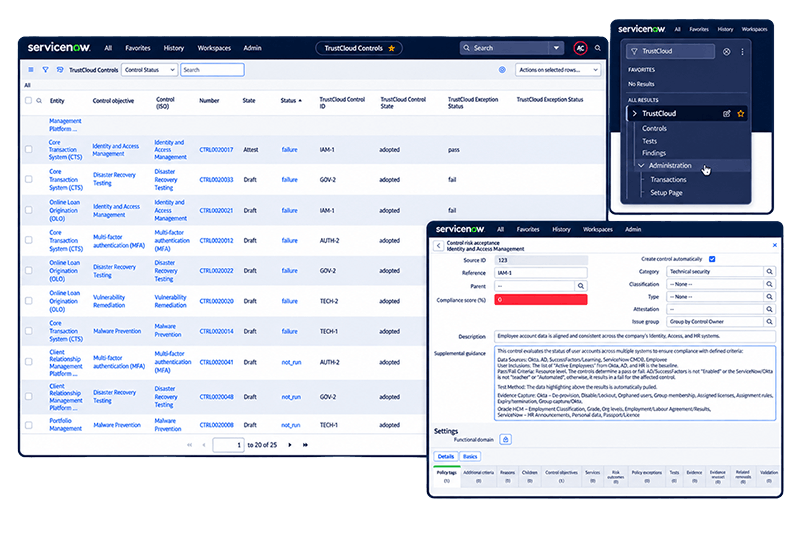Image resolution: width=800 pixels, height=534 pixels.
Task: Switch to the Details tab
Action: [x=445, y=456]
